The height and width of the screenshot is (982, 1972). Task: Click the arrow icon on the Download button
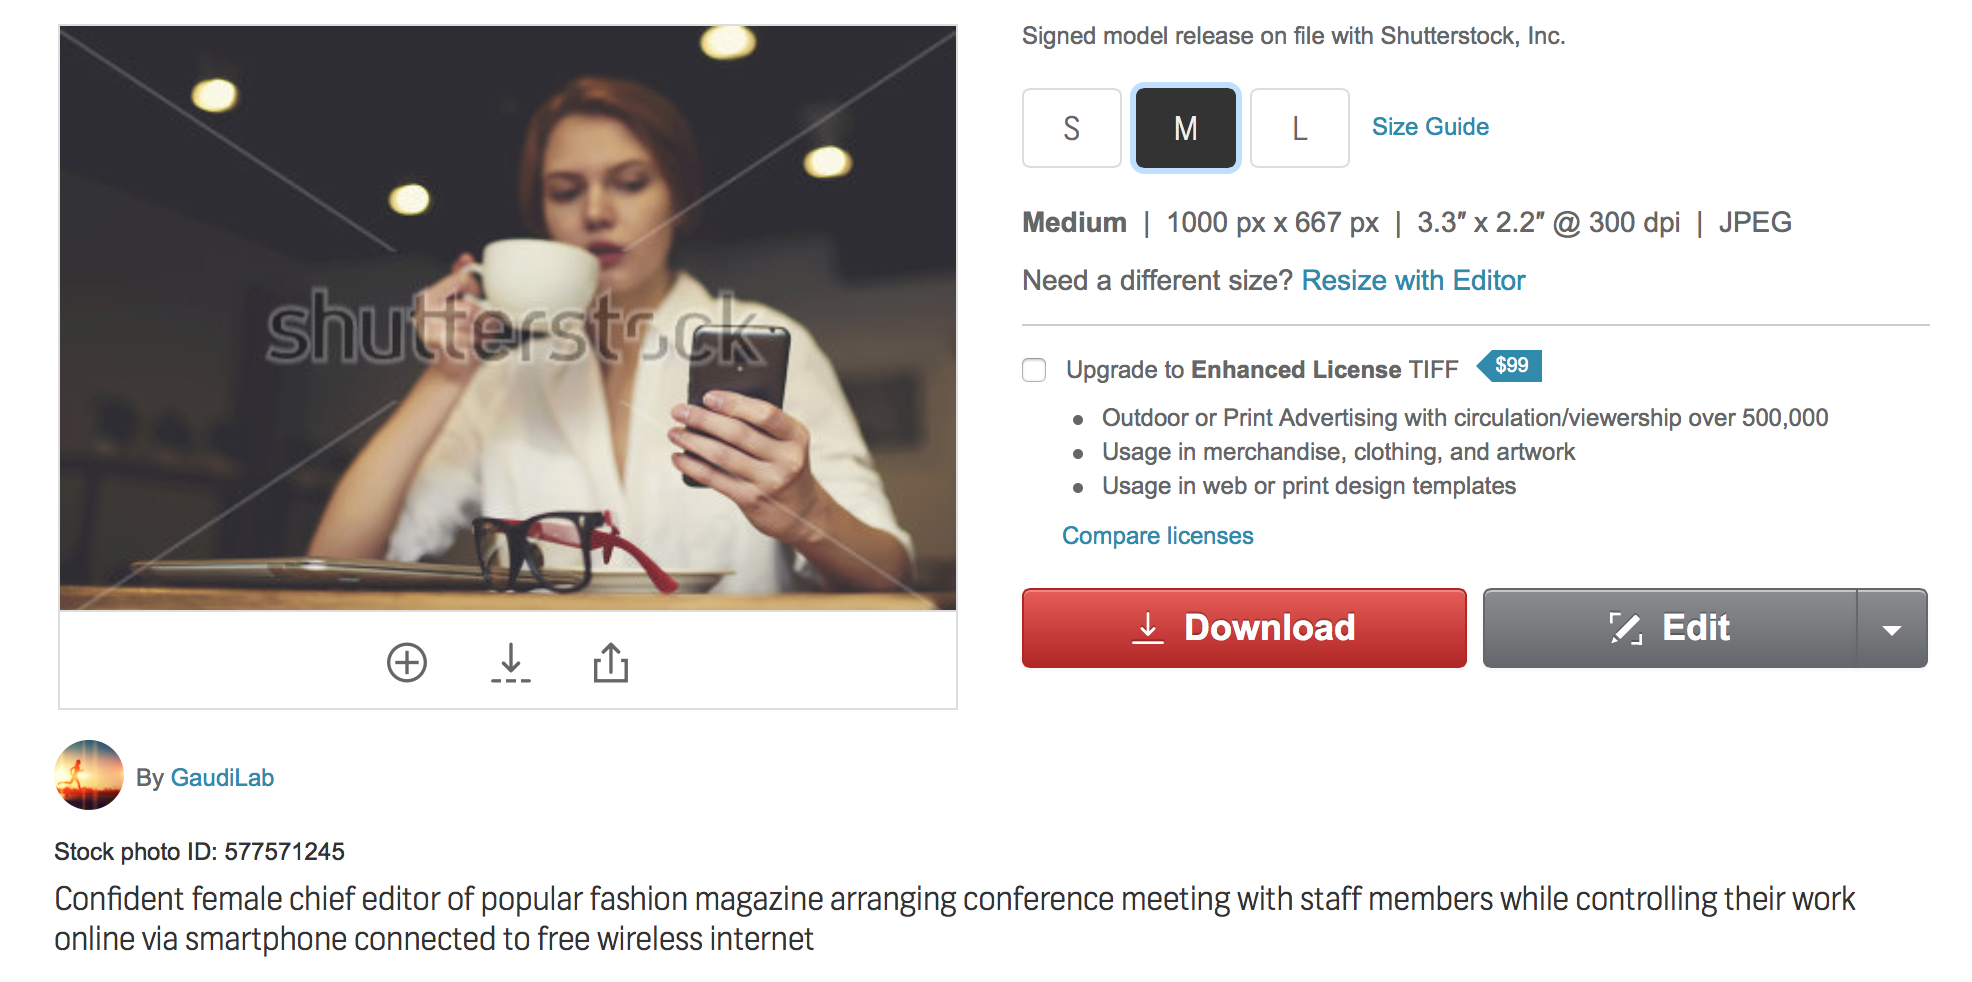pos(1148,628)
